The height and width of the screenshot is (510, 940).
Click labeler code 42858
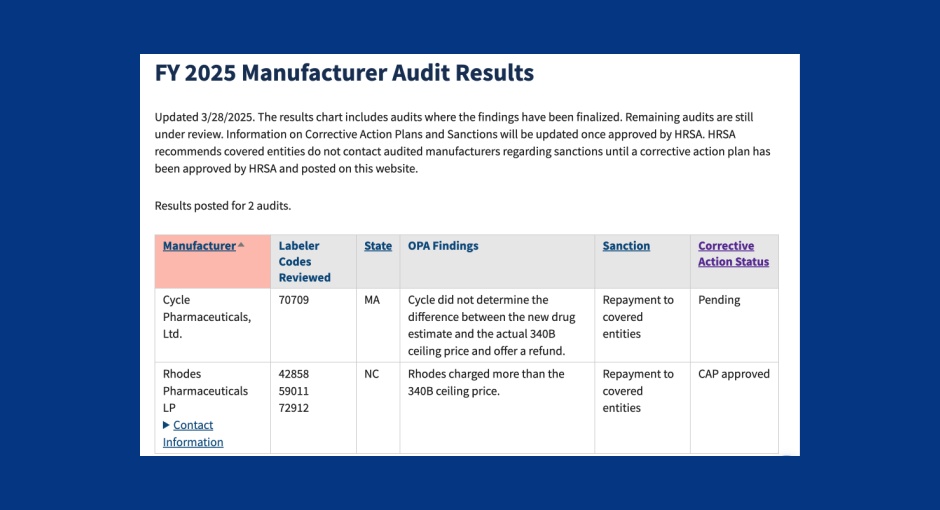coord(294,374)
